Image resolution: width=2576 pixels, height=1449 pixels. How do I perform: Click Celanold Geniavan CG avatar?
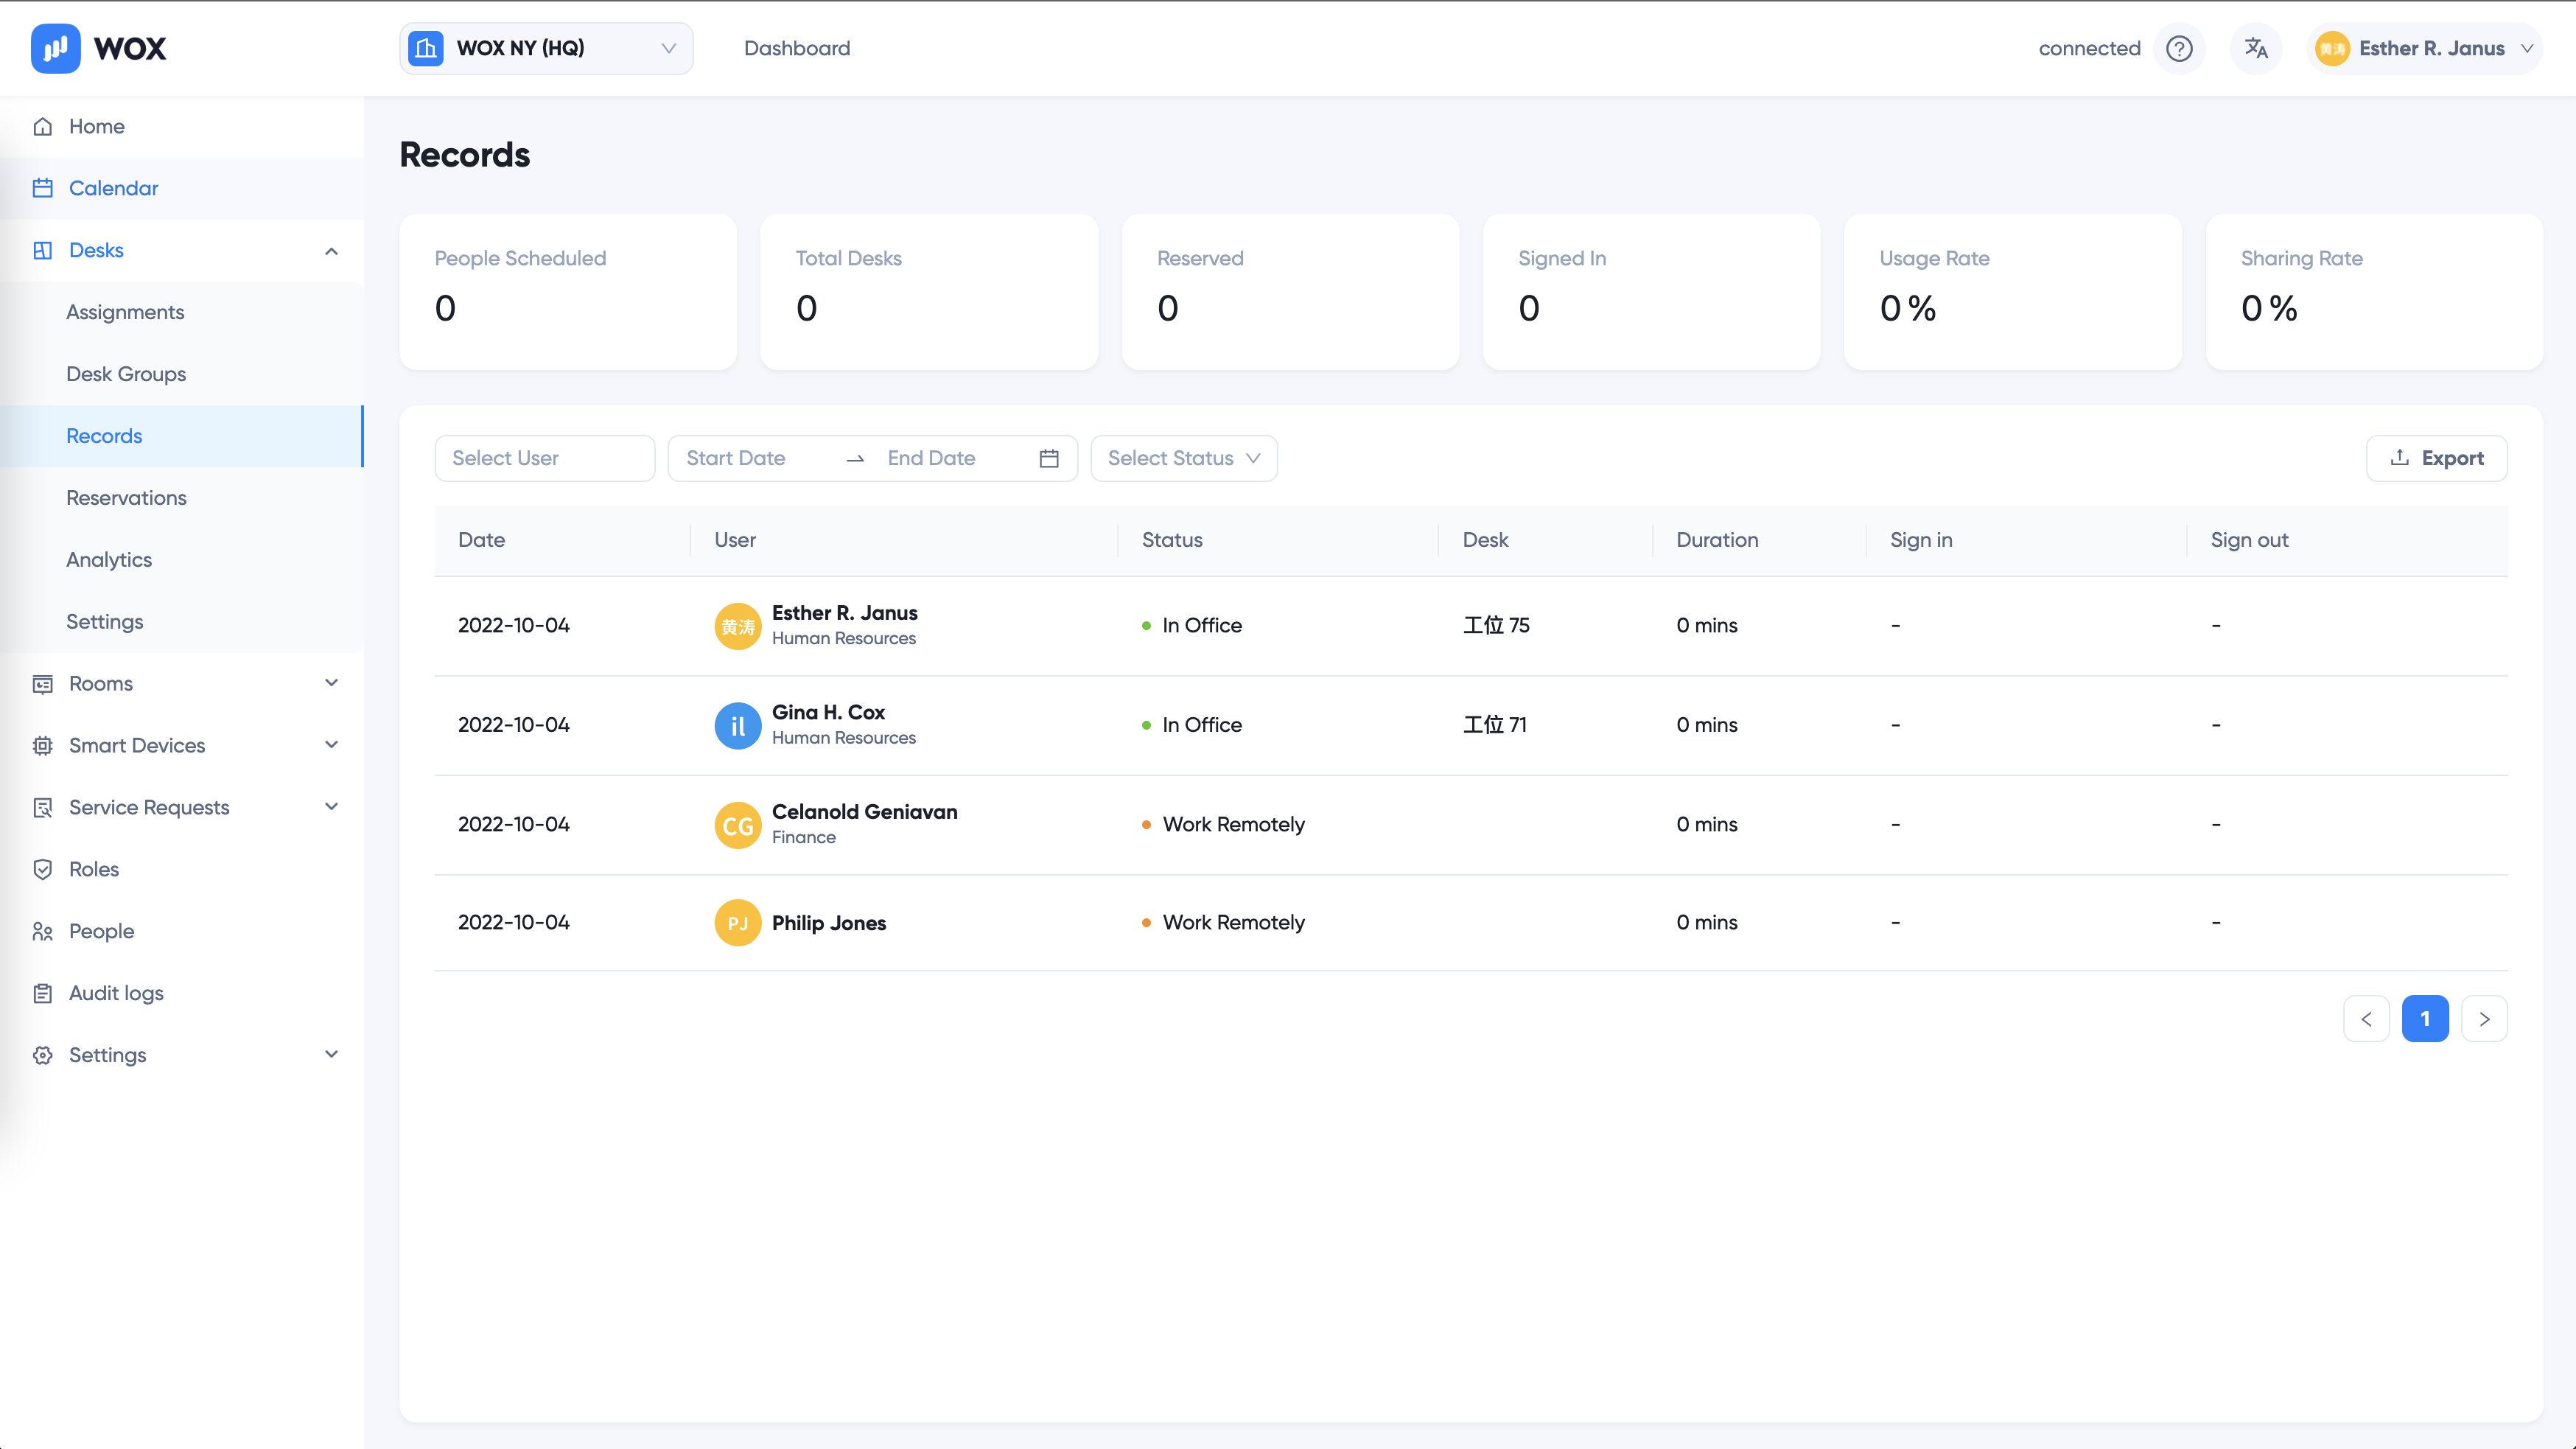click(x=737, y=825)
